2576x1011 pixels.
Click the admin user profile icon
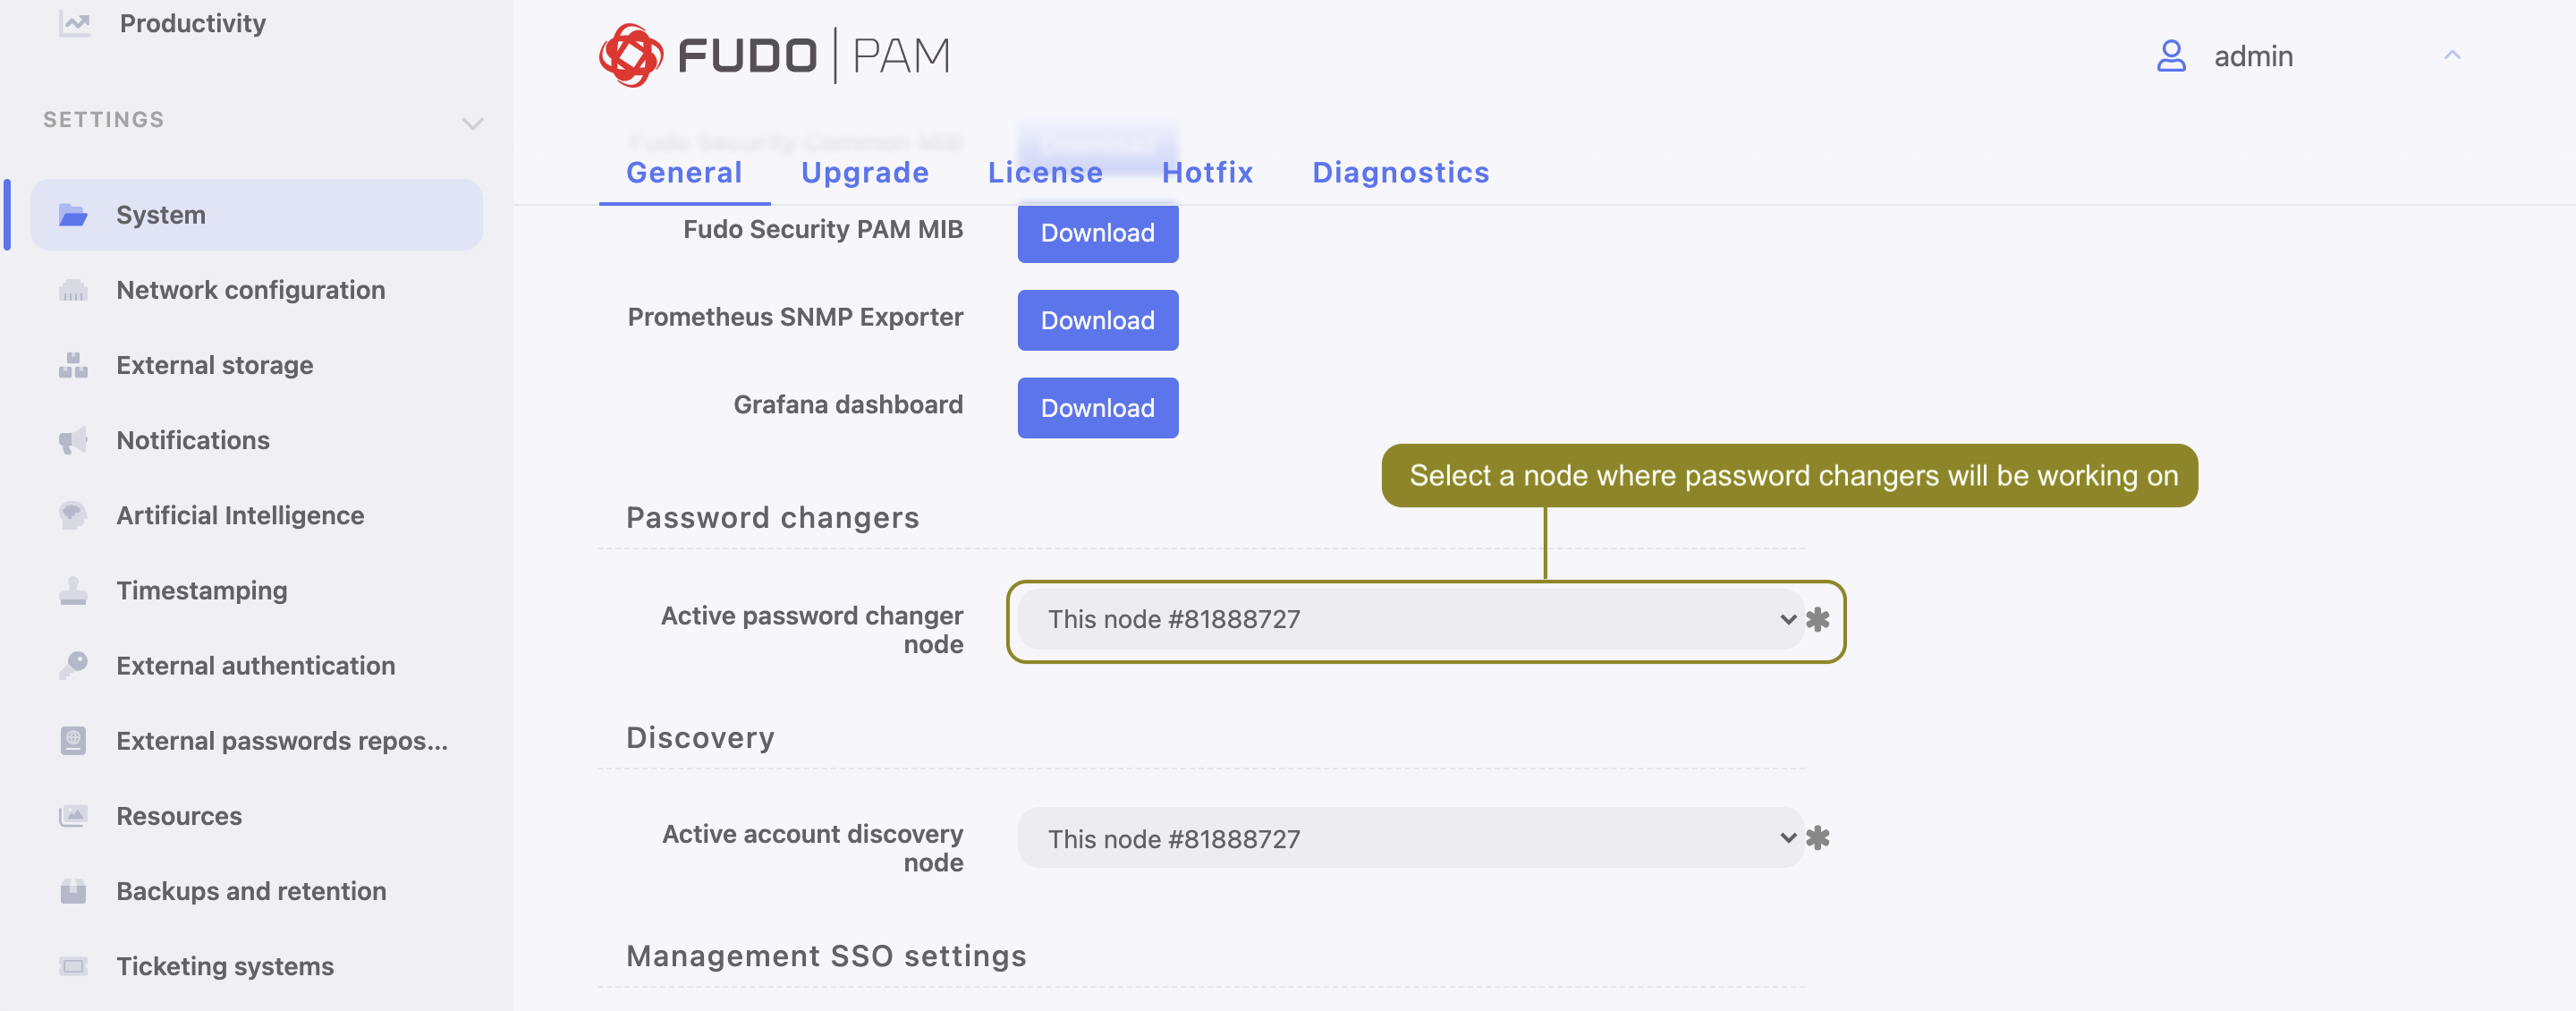(x=2170, y=57)
